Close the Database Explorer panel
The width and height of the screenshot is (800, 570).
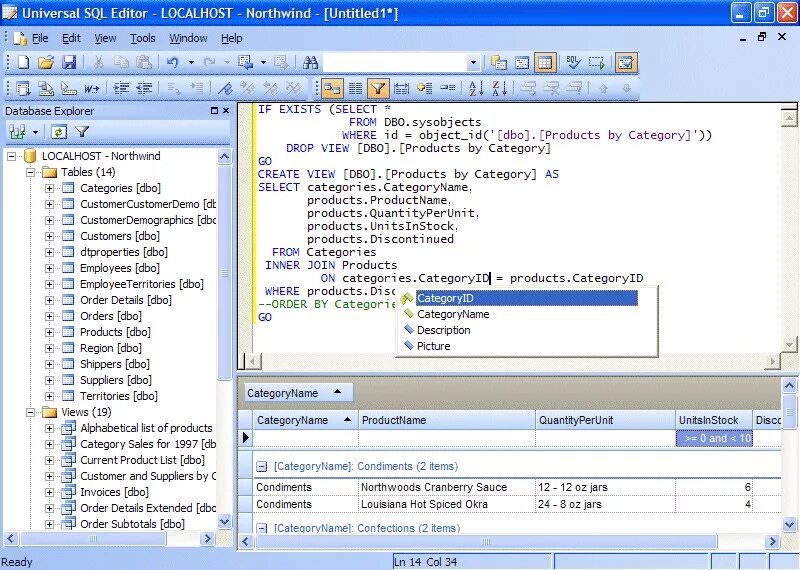(226, 111)
